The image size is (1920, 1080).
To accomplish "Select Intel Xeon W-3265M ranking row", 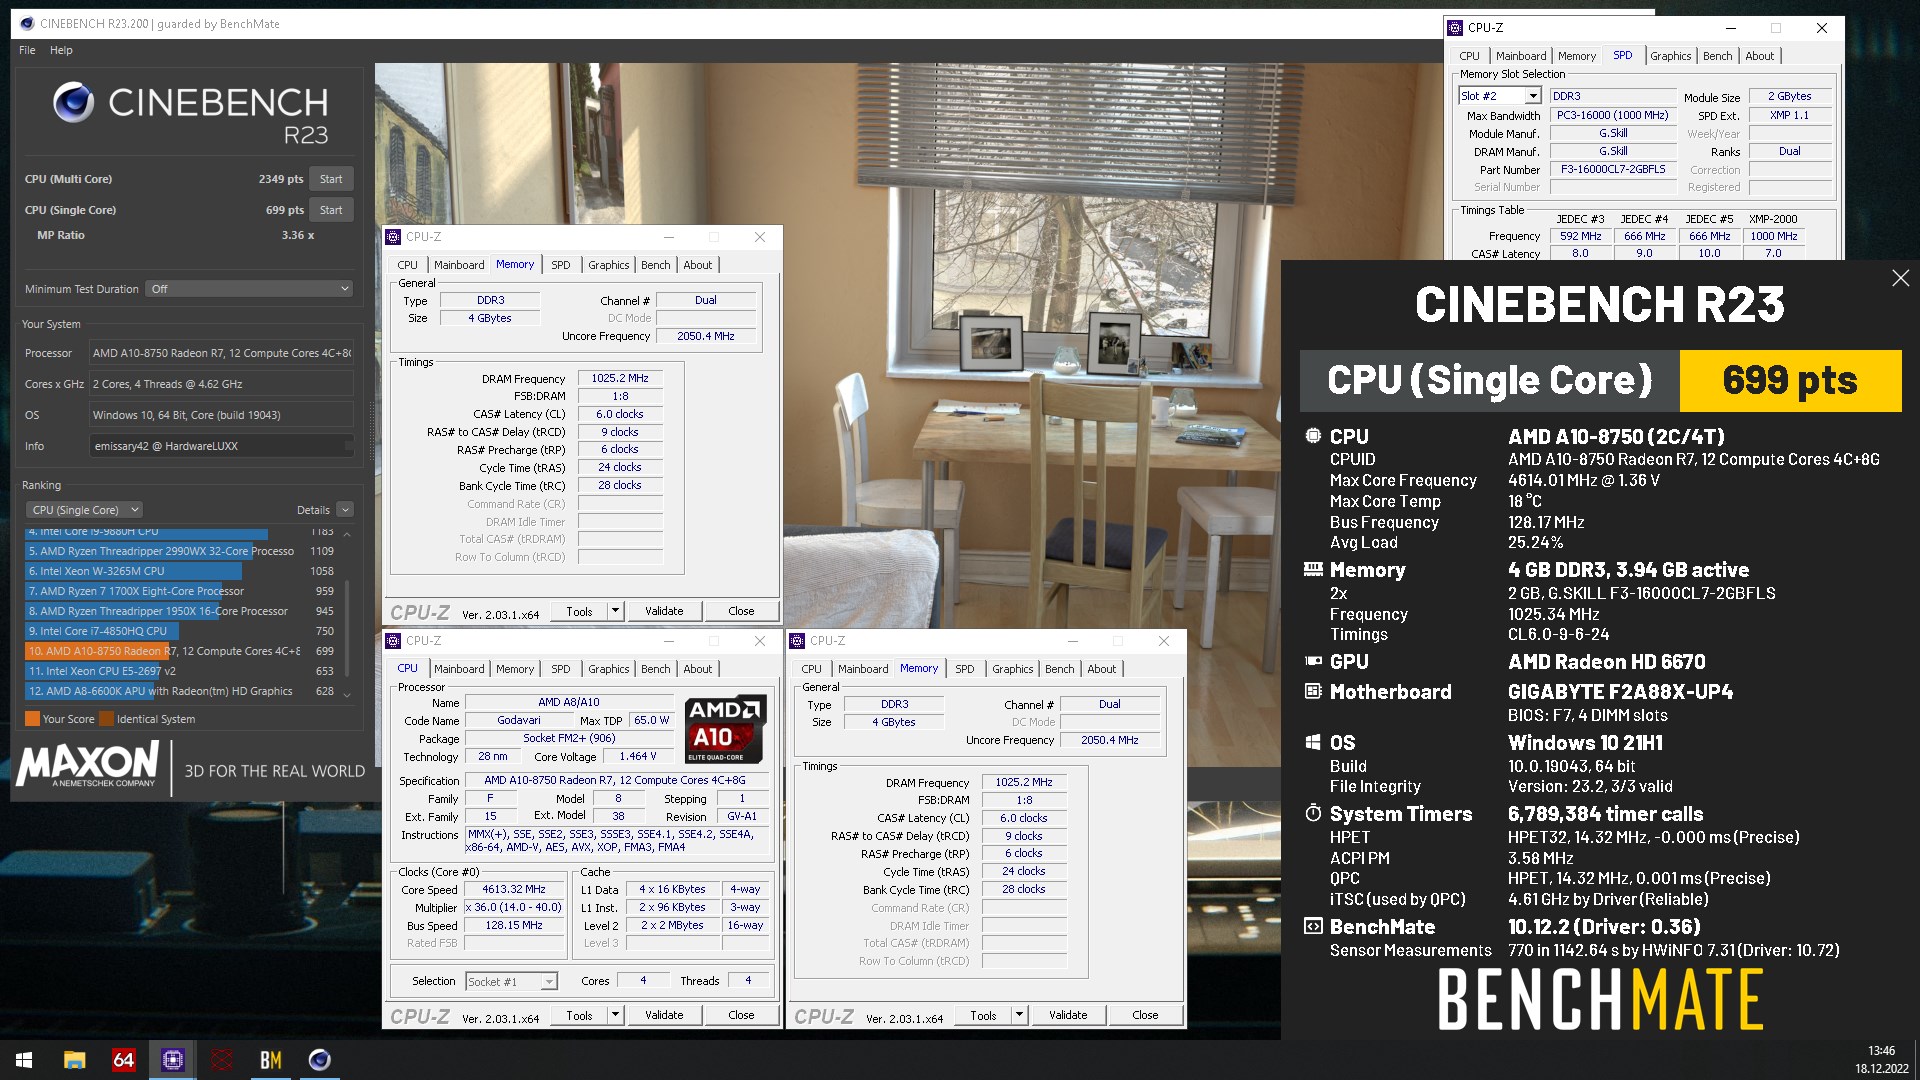I will pos(180,571).
